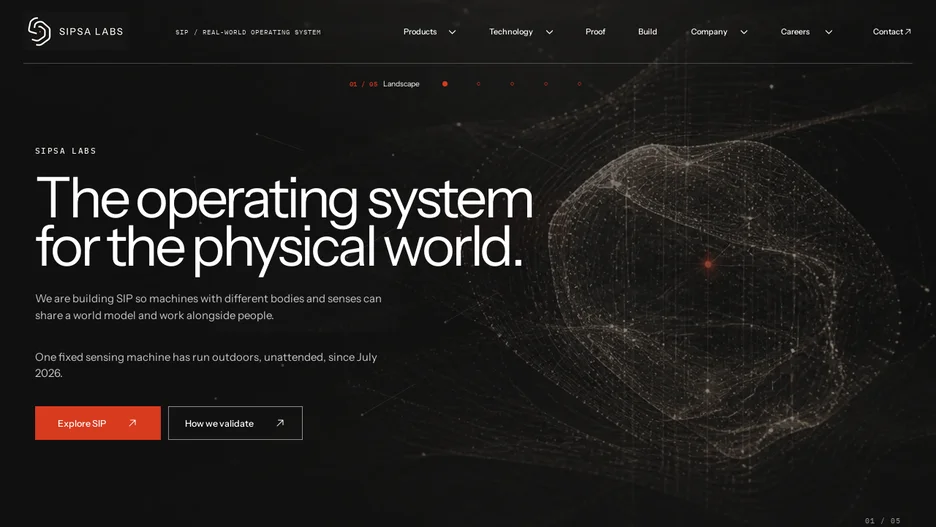936x527 pixels.
Task: Click the SIPSA LABS wordmark in header
Action: point(91,32)
